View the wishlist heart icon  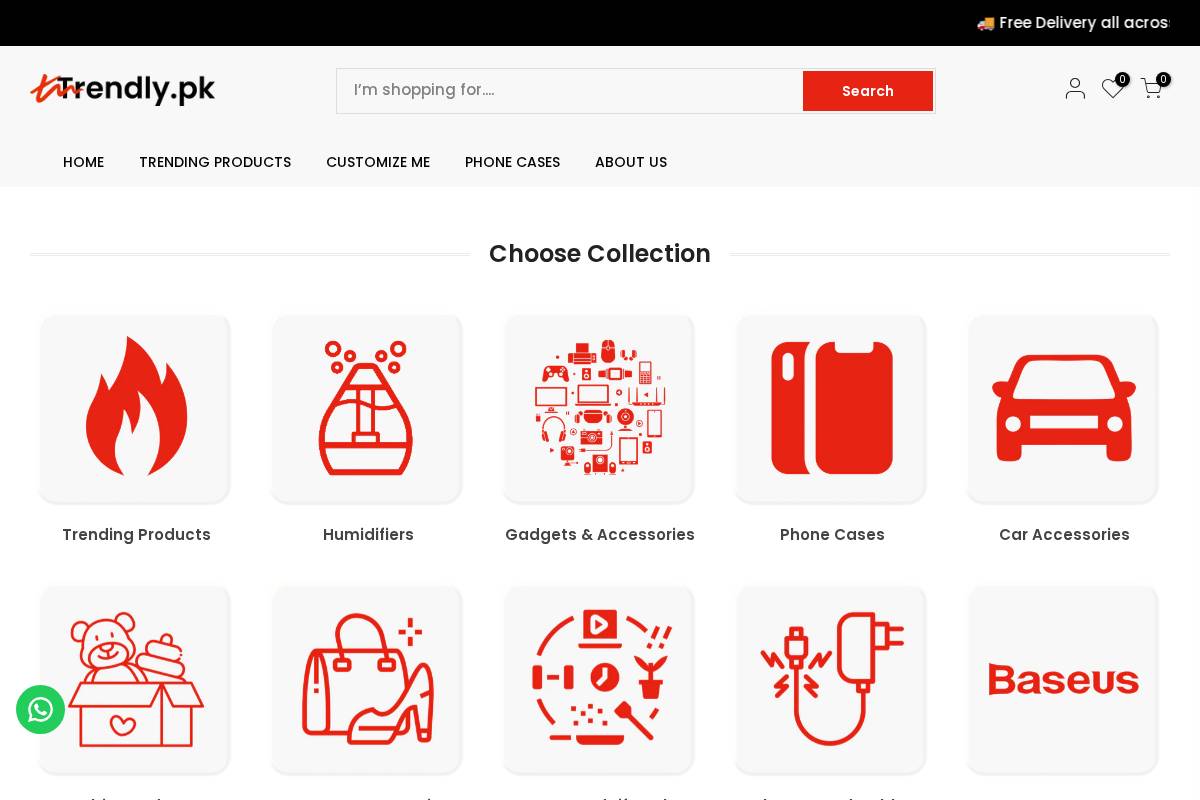point(1113,89)
